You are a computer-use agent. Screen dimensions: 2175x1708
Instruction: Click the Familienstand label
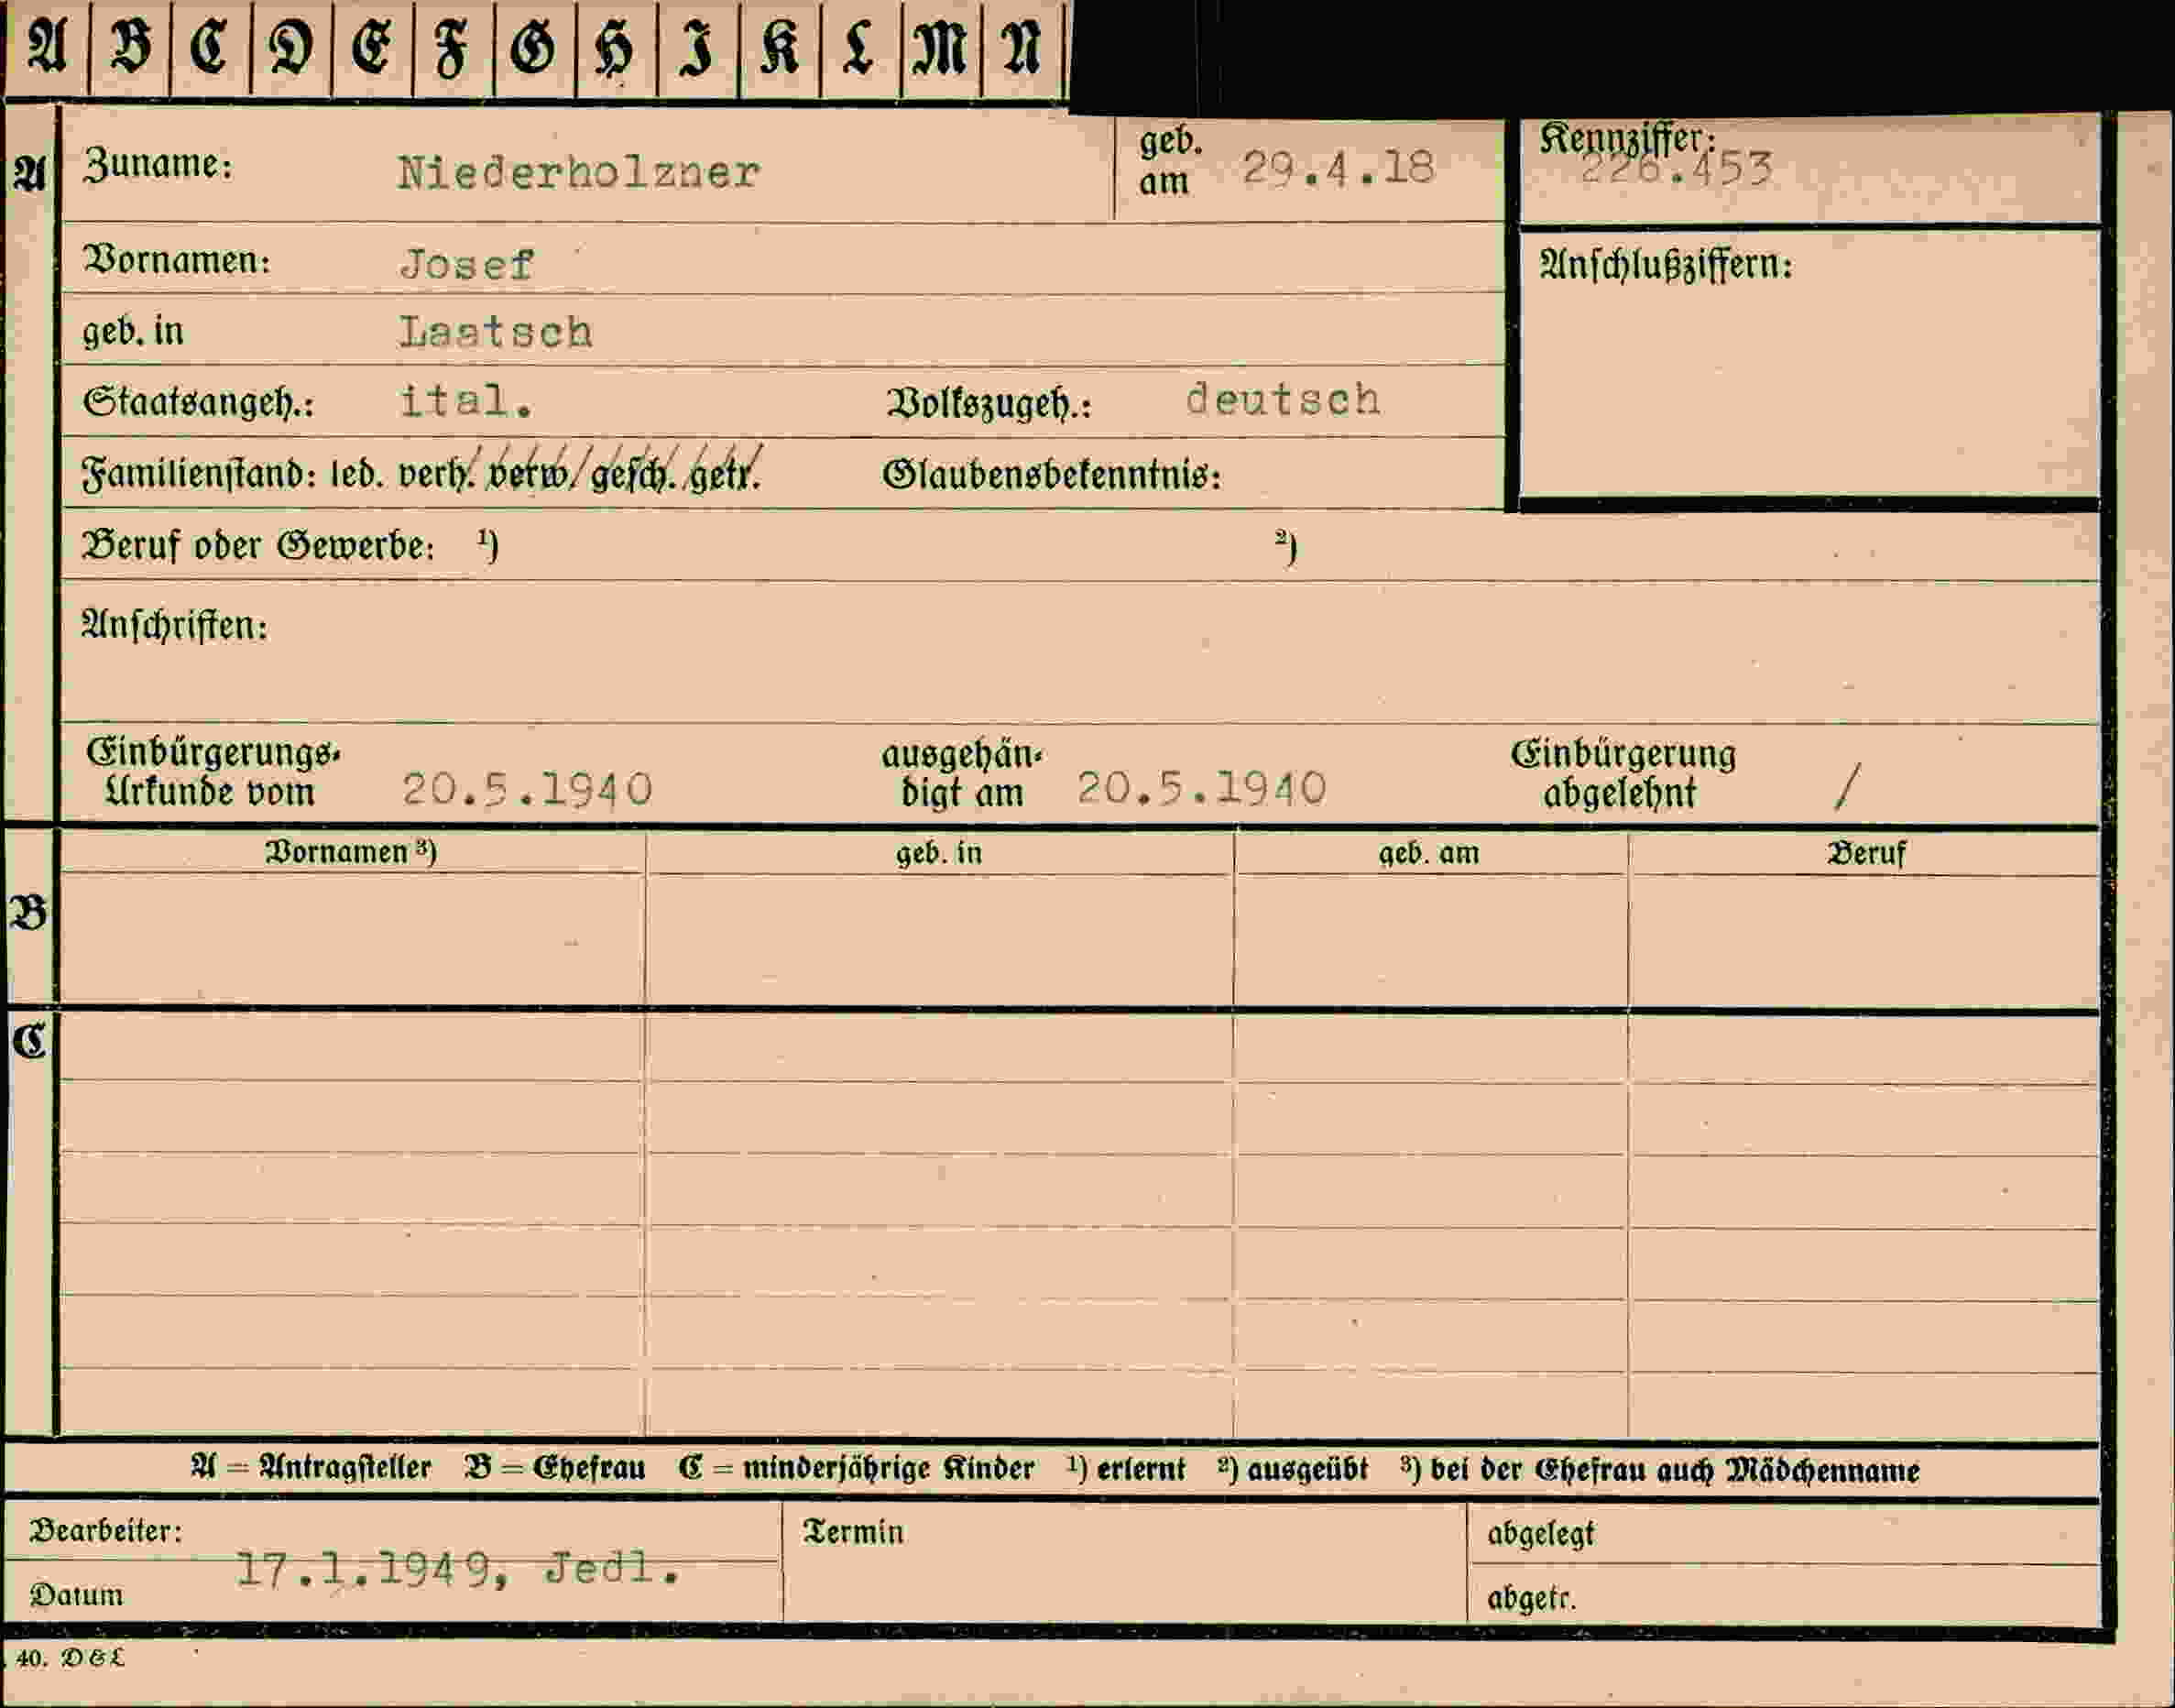pos(199,473)
